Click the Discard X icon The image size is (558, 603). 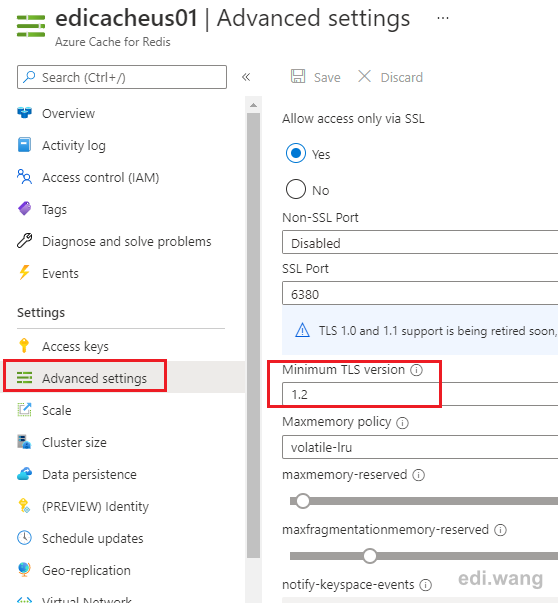point(364,76)
